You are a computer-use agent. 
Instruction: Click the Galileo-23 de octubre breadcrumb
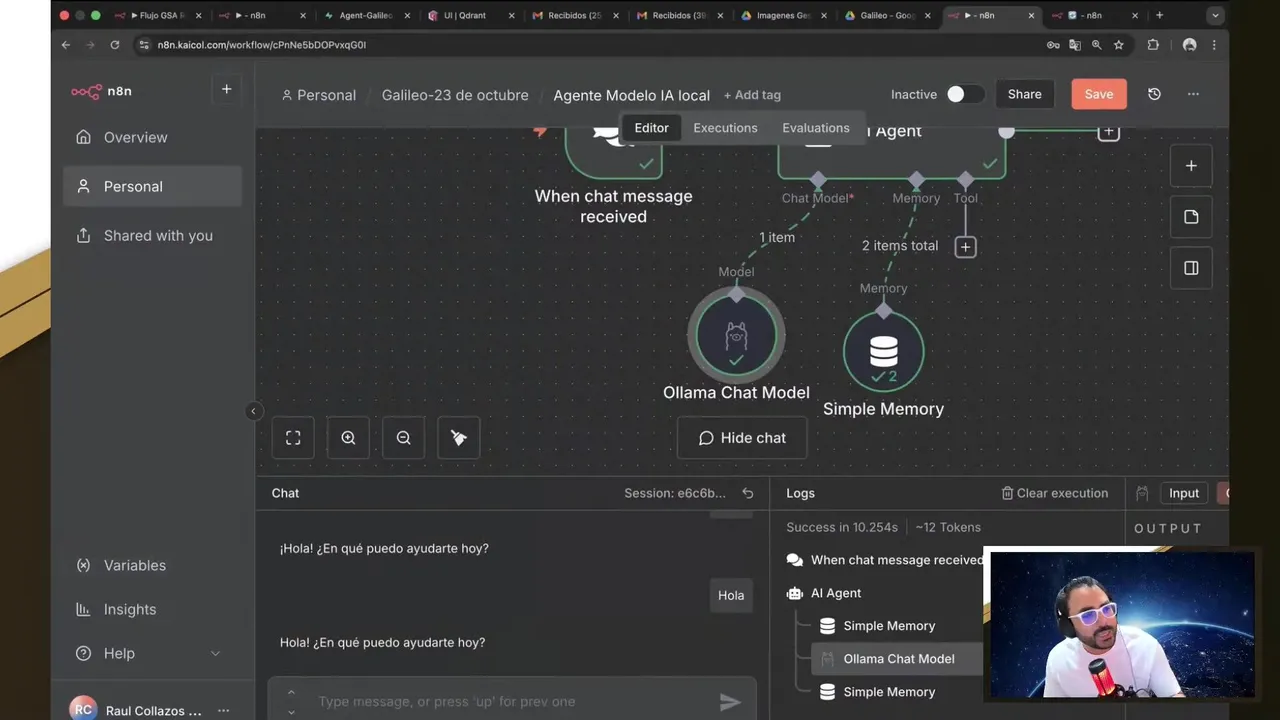pyautogui.click(x=455, y=95)
